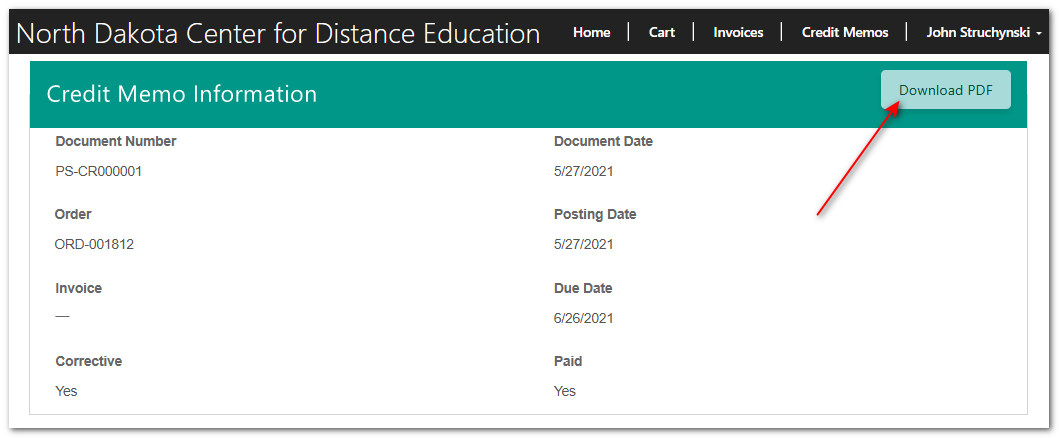Open the Invoices page
1059x438 pixels.
coord(738,32)
